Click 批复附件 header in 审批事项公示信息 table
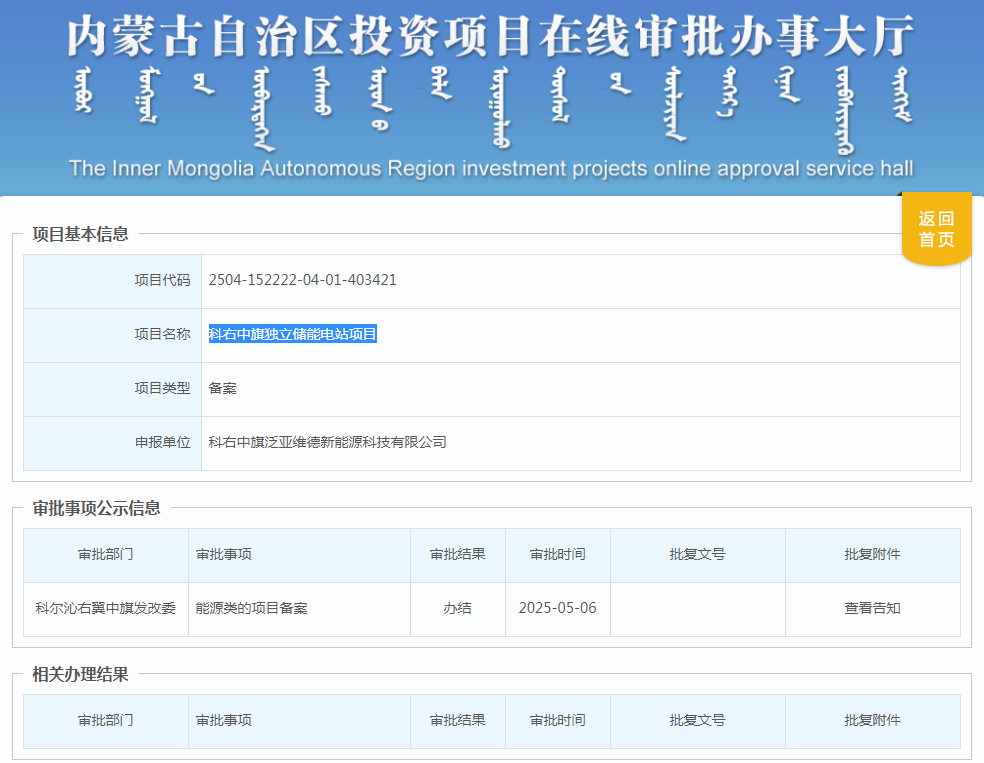 872,554
